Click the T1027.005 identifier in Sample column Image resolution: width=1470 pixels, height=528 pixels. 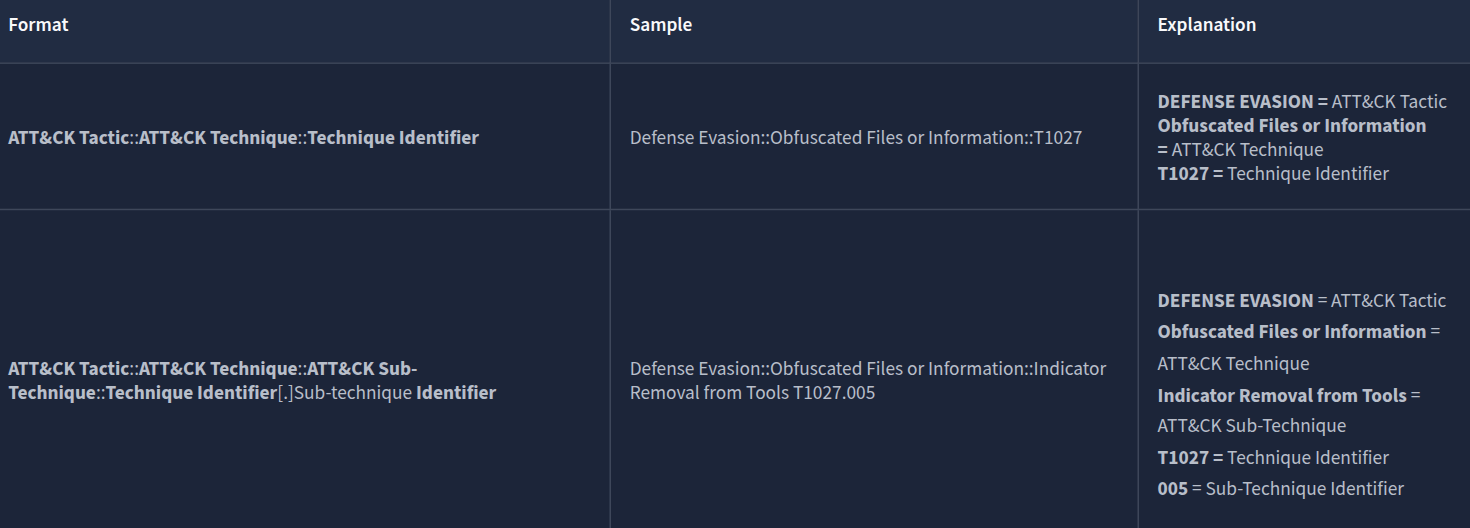(833, 393)
